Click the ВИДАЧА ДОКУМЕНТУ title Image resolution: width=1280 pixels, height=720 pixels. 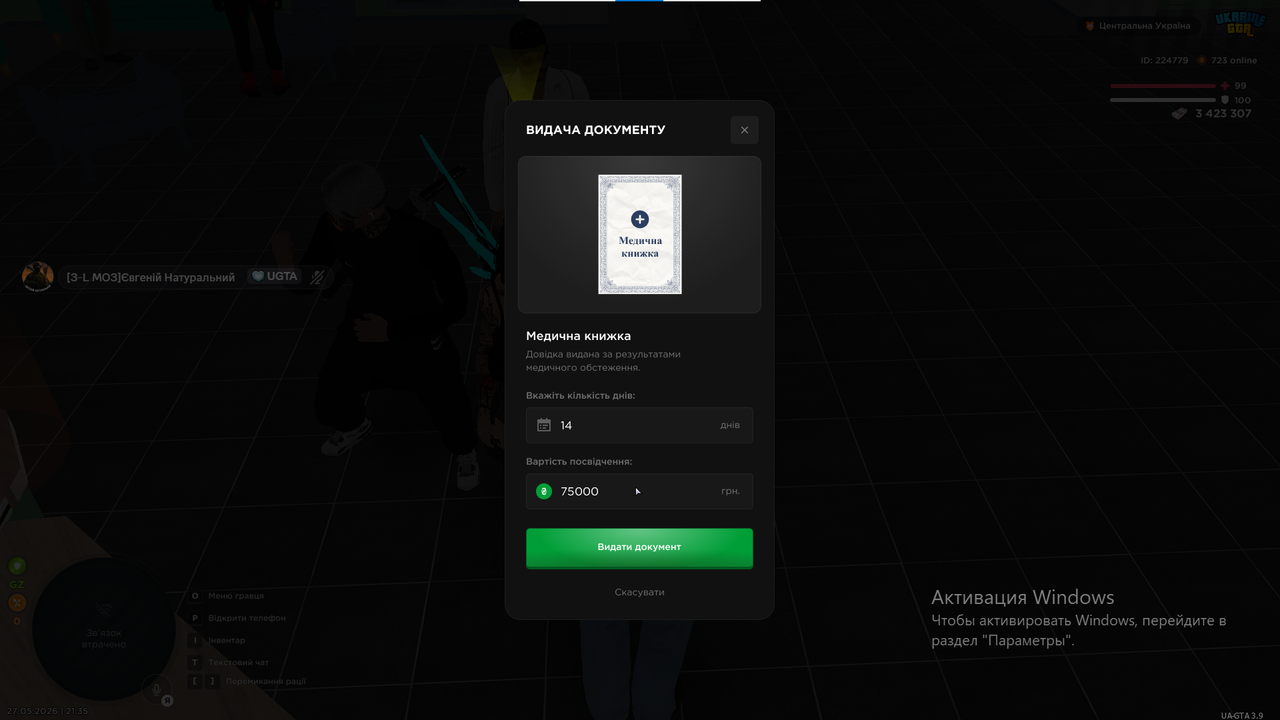coord(596,130)
